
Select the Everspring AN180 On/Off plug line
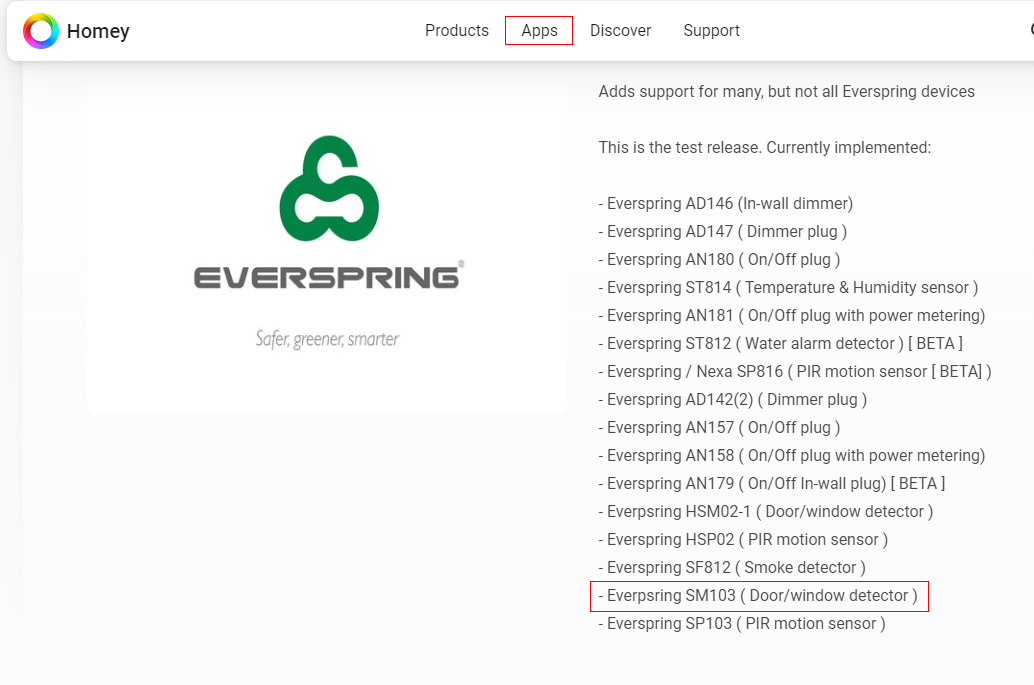click(719, 260)
